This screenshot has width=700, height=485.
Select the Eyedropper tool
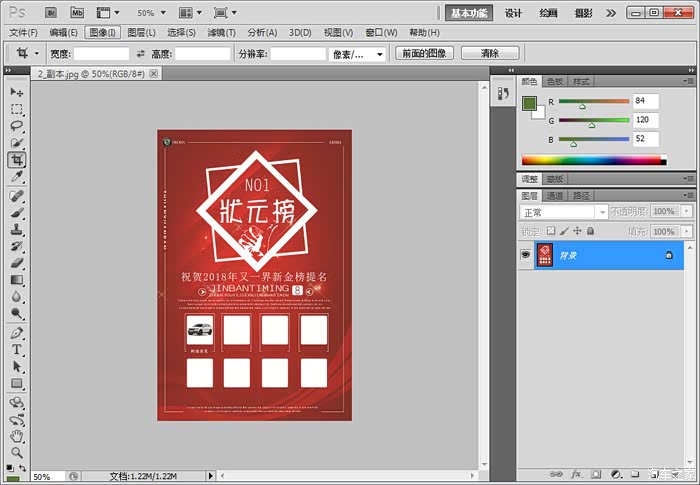[17, 177]
